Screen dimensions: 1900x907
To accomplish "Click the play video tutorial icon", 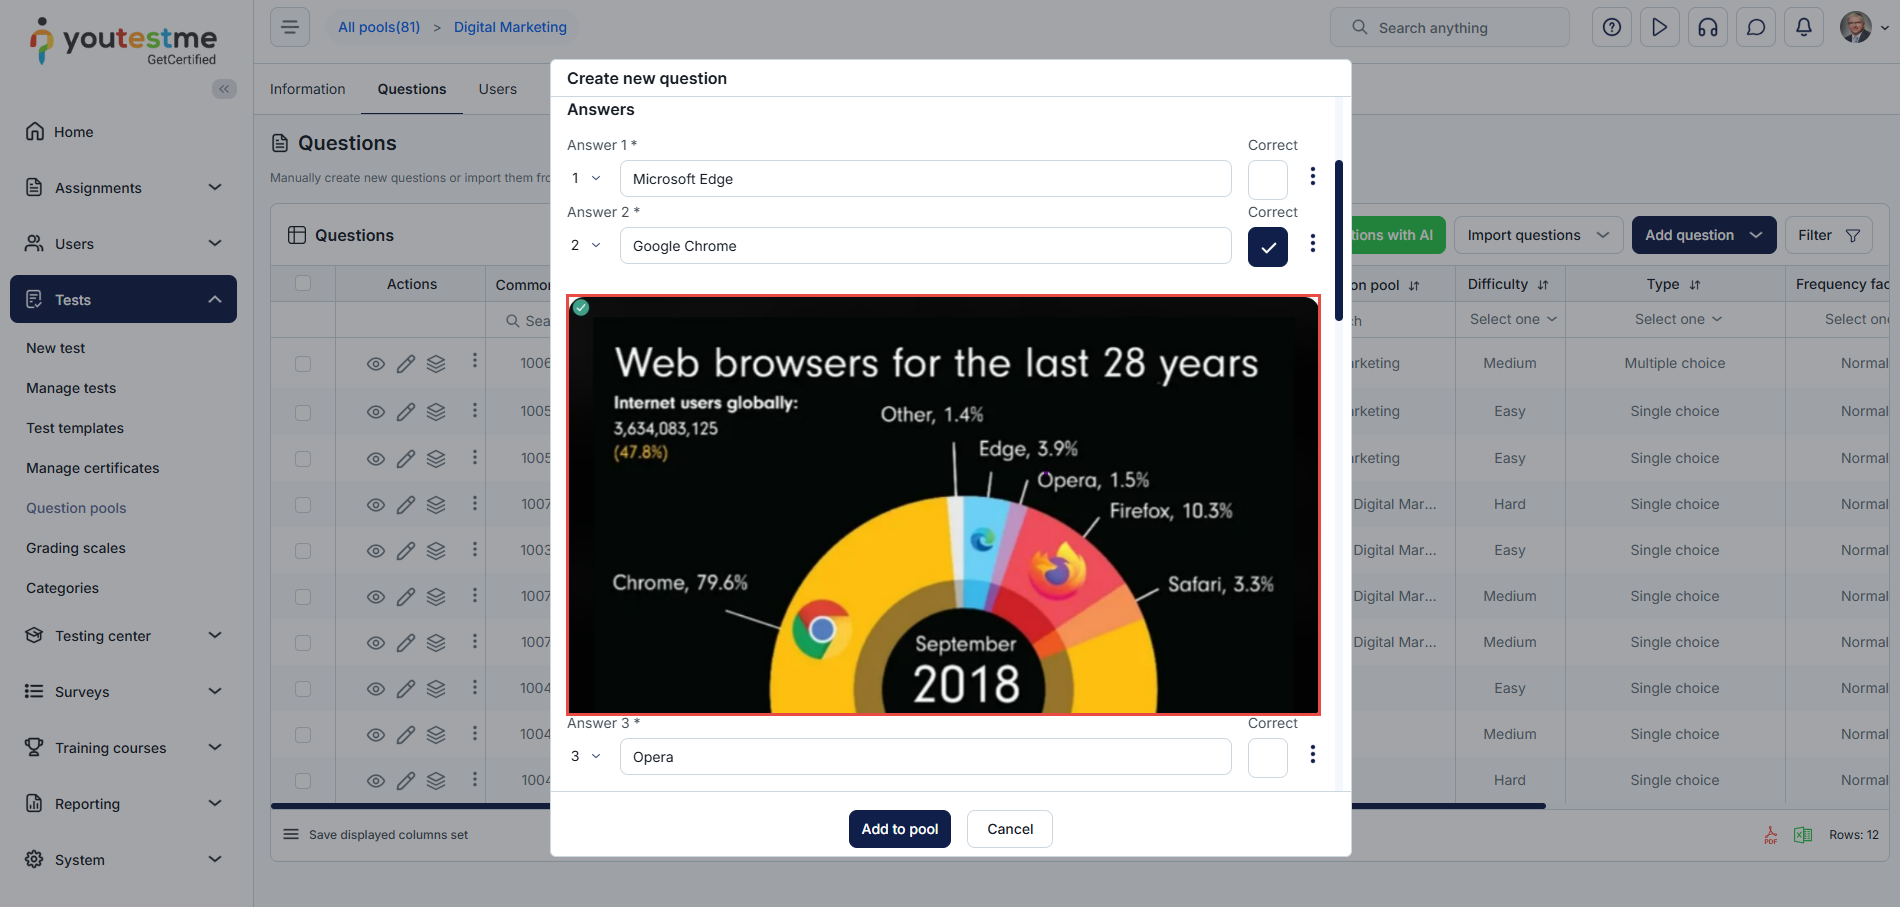I will pos(1660,27).
